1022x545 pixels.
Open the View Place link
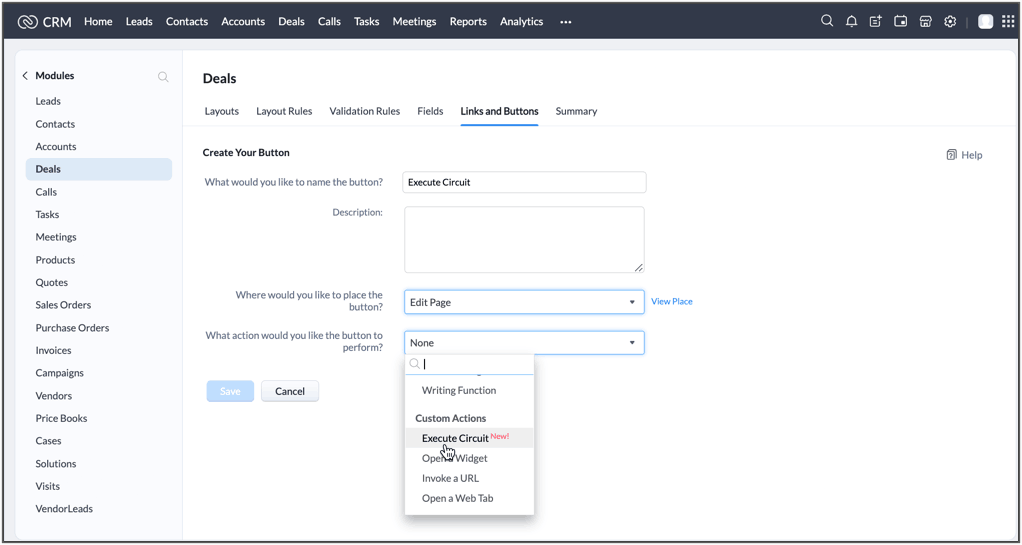671,301
